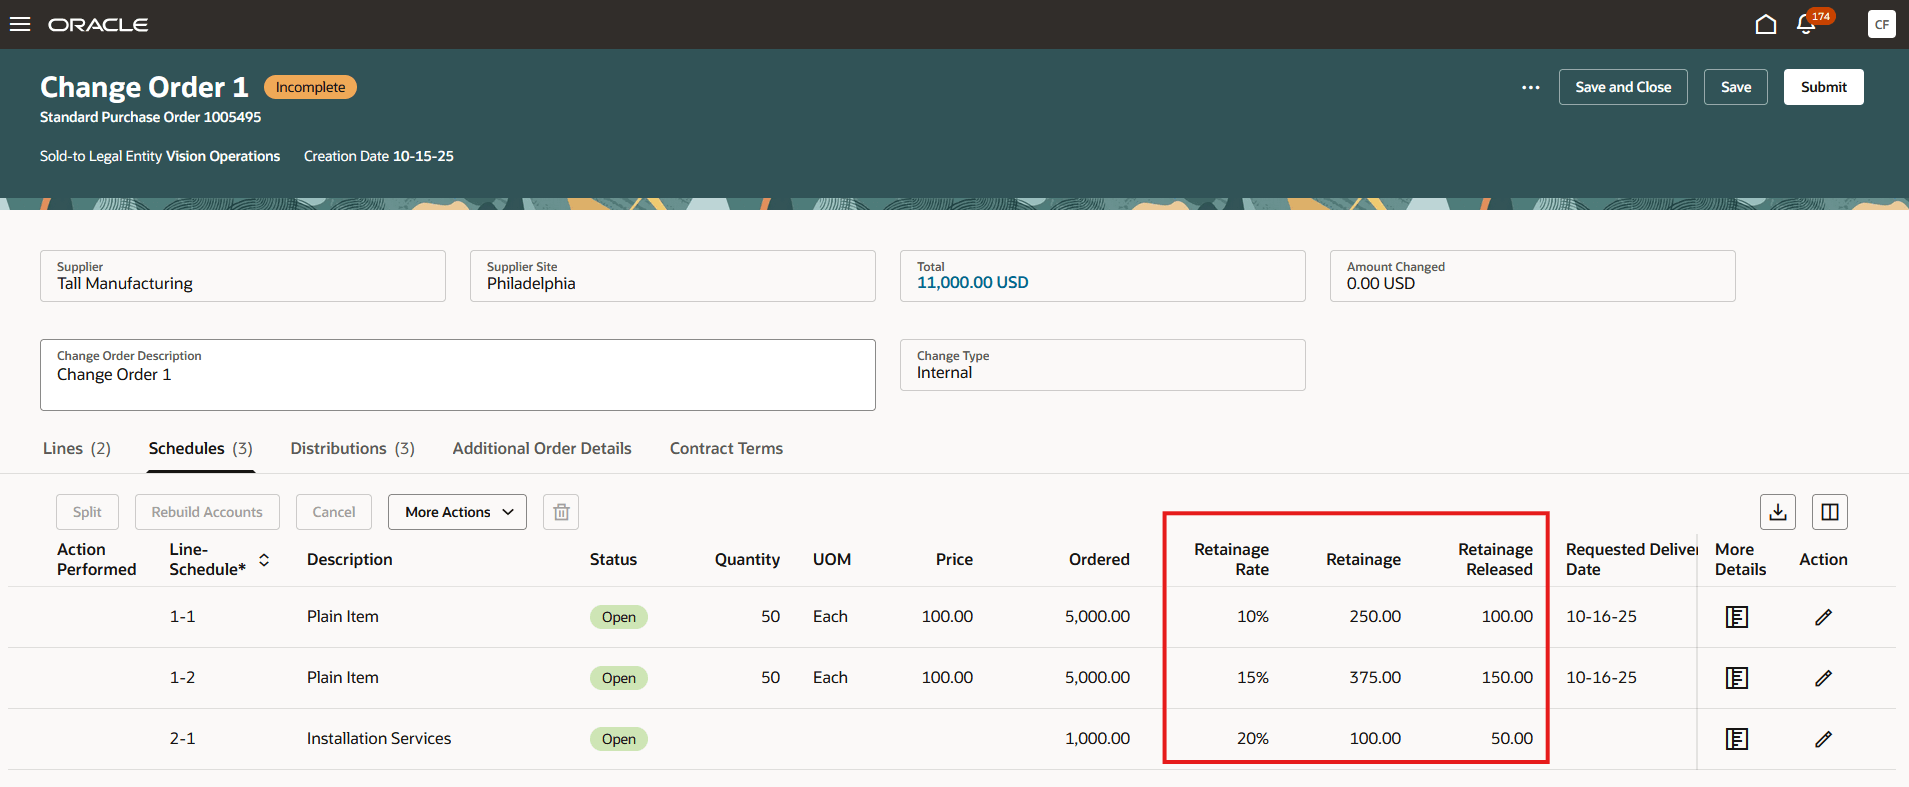Go to the Oracle home page icon
Screen dimensions: 1909x787
1766,24
